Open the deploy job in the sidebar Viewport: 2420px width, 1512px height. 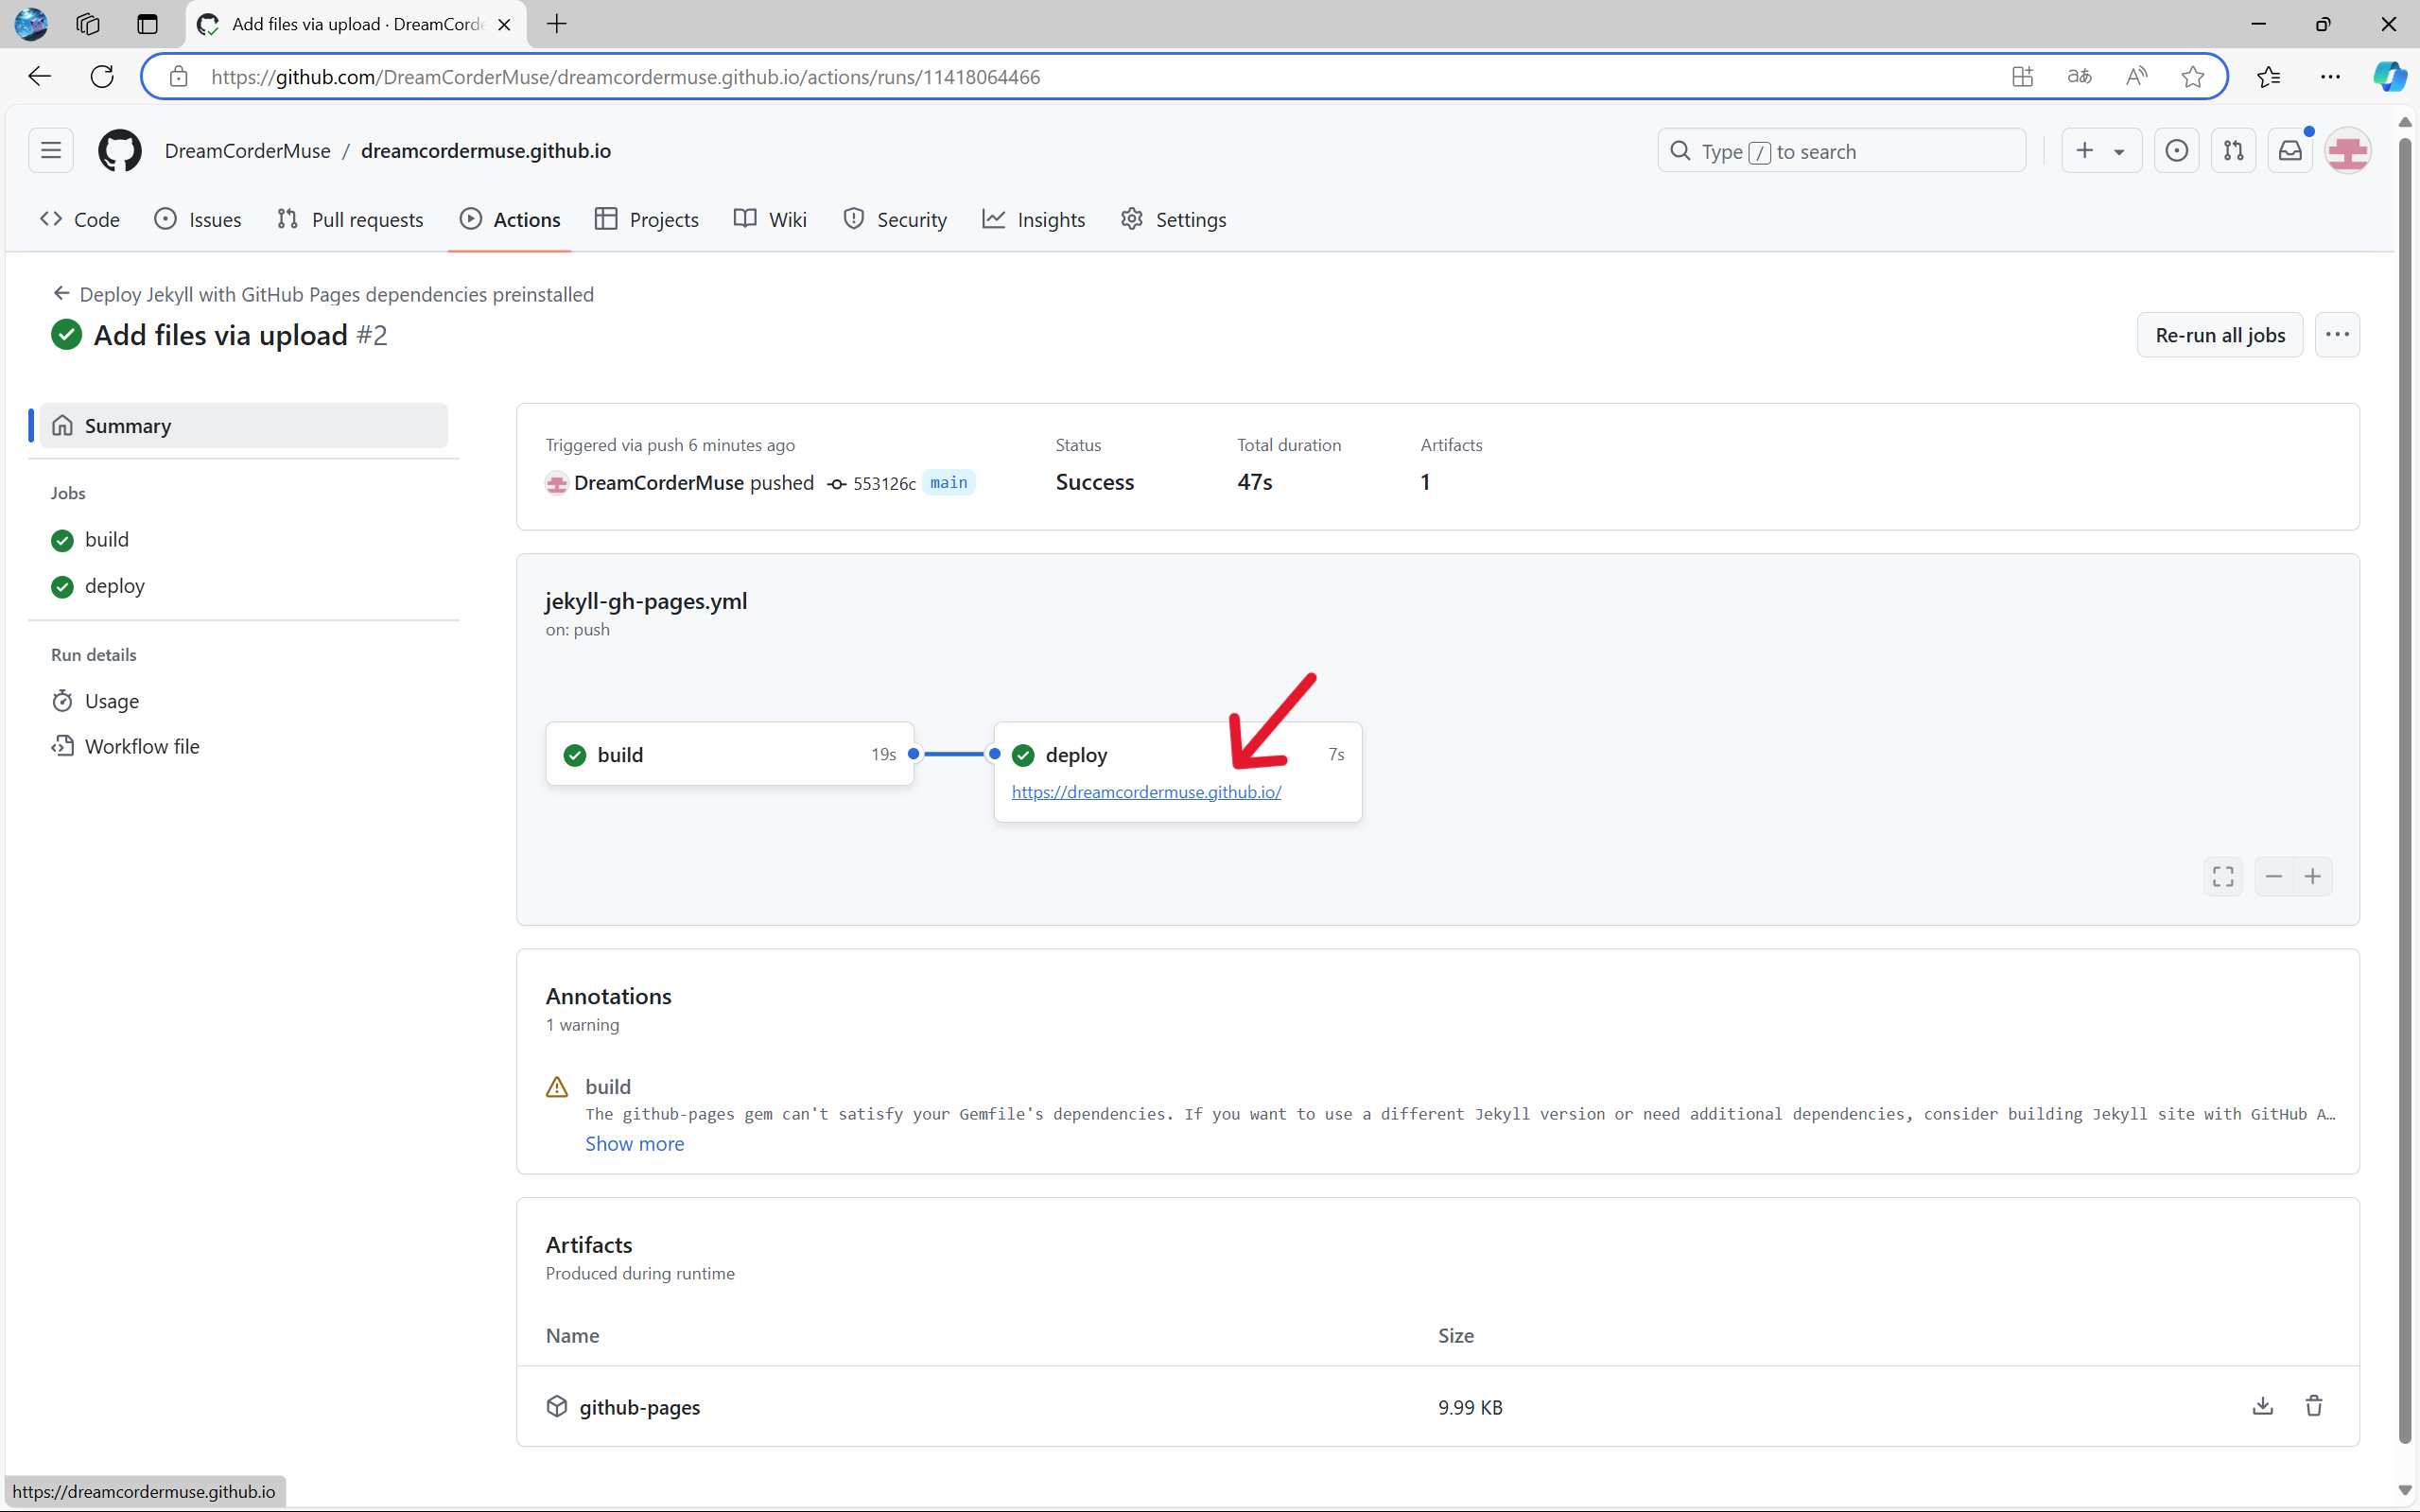point(98,585)
